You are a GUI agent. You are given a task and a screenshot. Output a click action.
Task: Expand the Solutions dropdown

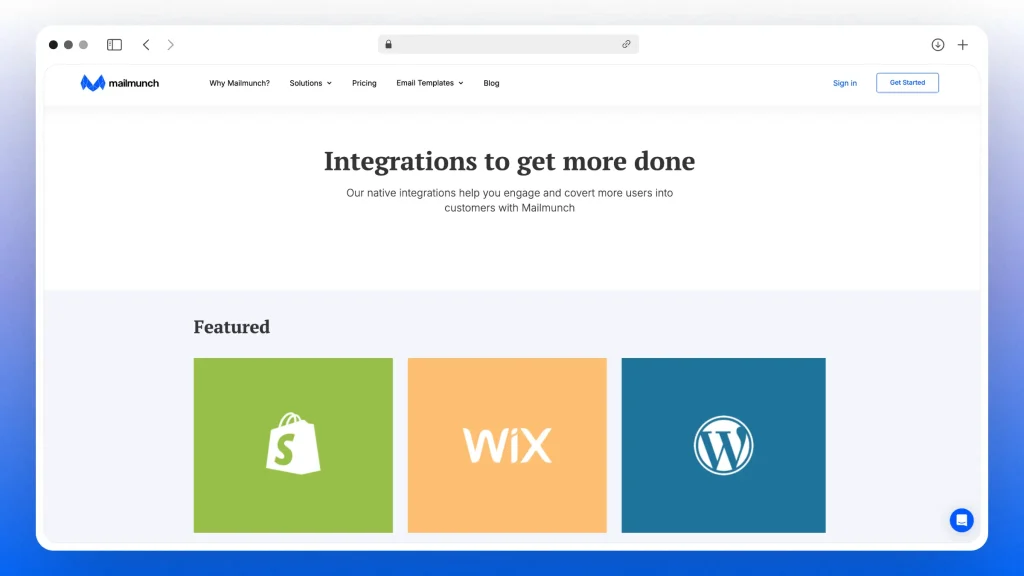click(x=310, y=83)
